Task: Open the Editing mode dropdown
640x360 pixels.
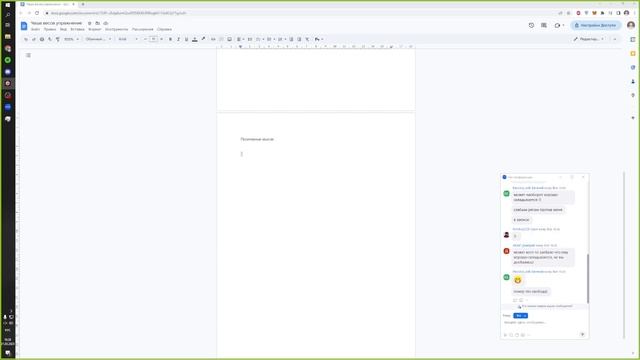Action: pos(589,39)
